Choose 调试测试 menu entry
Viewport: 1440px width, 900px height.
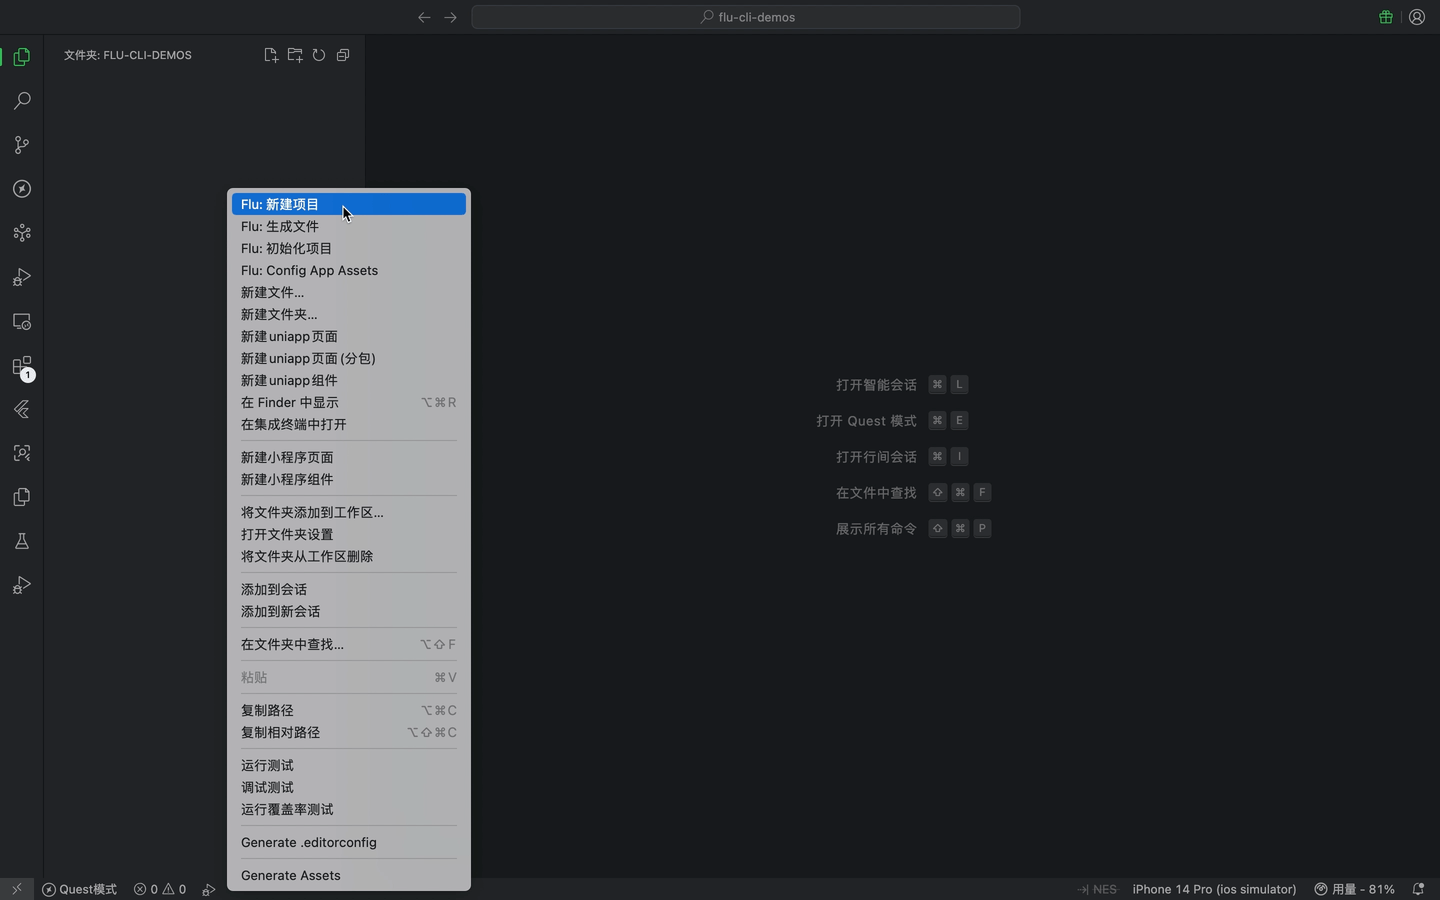tap(349, 787)
